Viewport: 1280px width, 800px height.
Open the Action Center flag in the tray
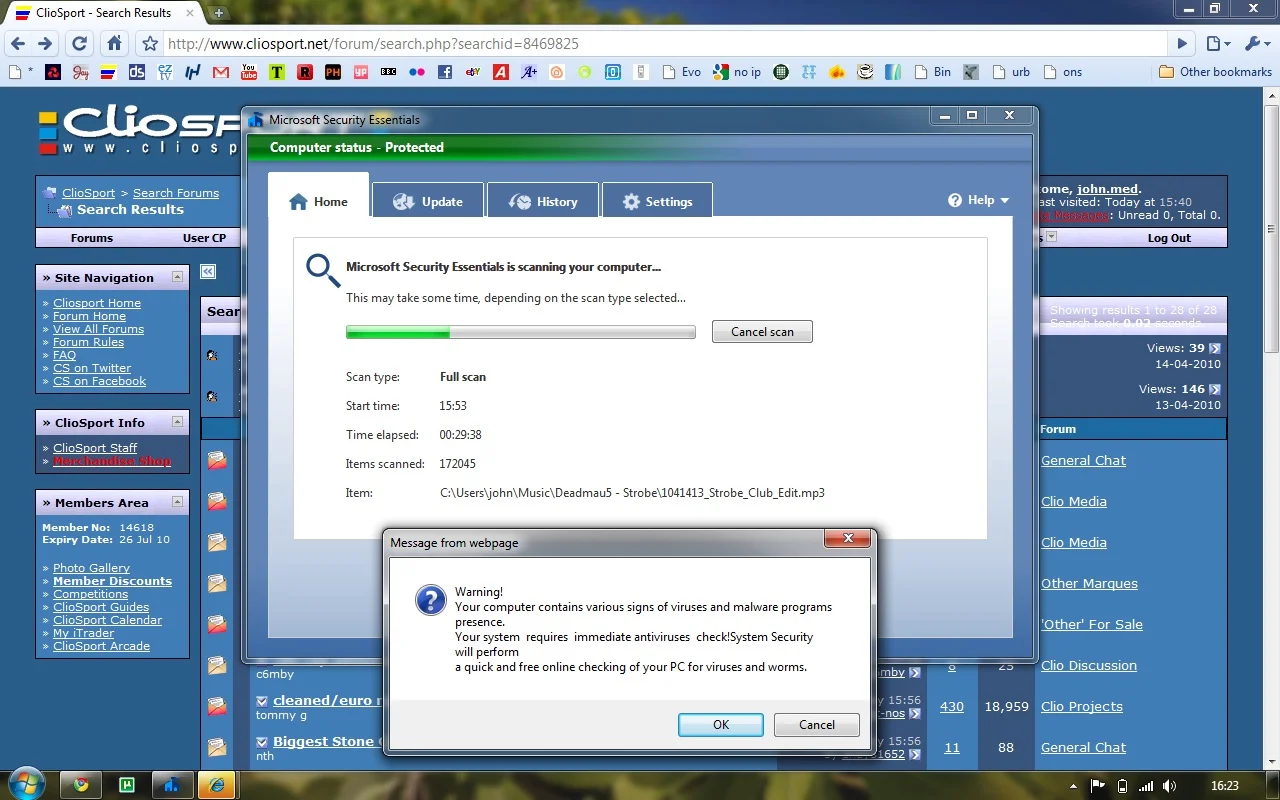[x=1097, y=786]
